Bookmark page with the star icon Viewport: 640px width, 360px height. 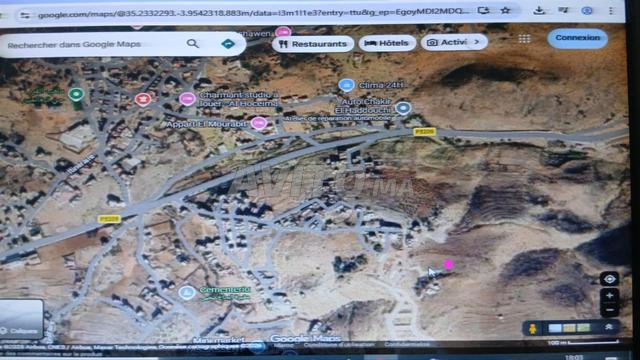pyautogui.click(x=505, y=10)
